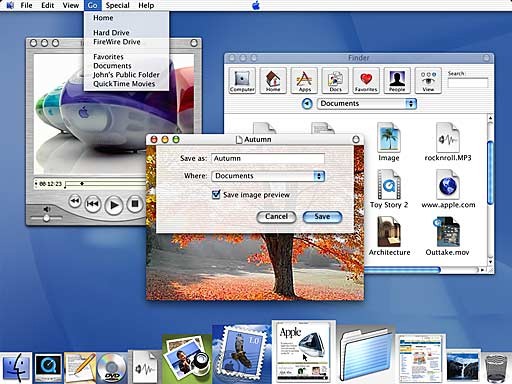Open the Trash in the Dock
The height and width of the screenshot is (384, 512).
(496, 368)
